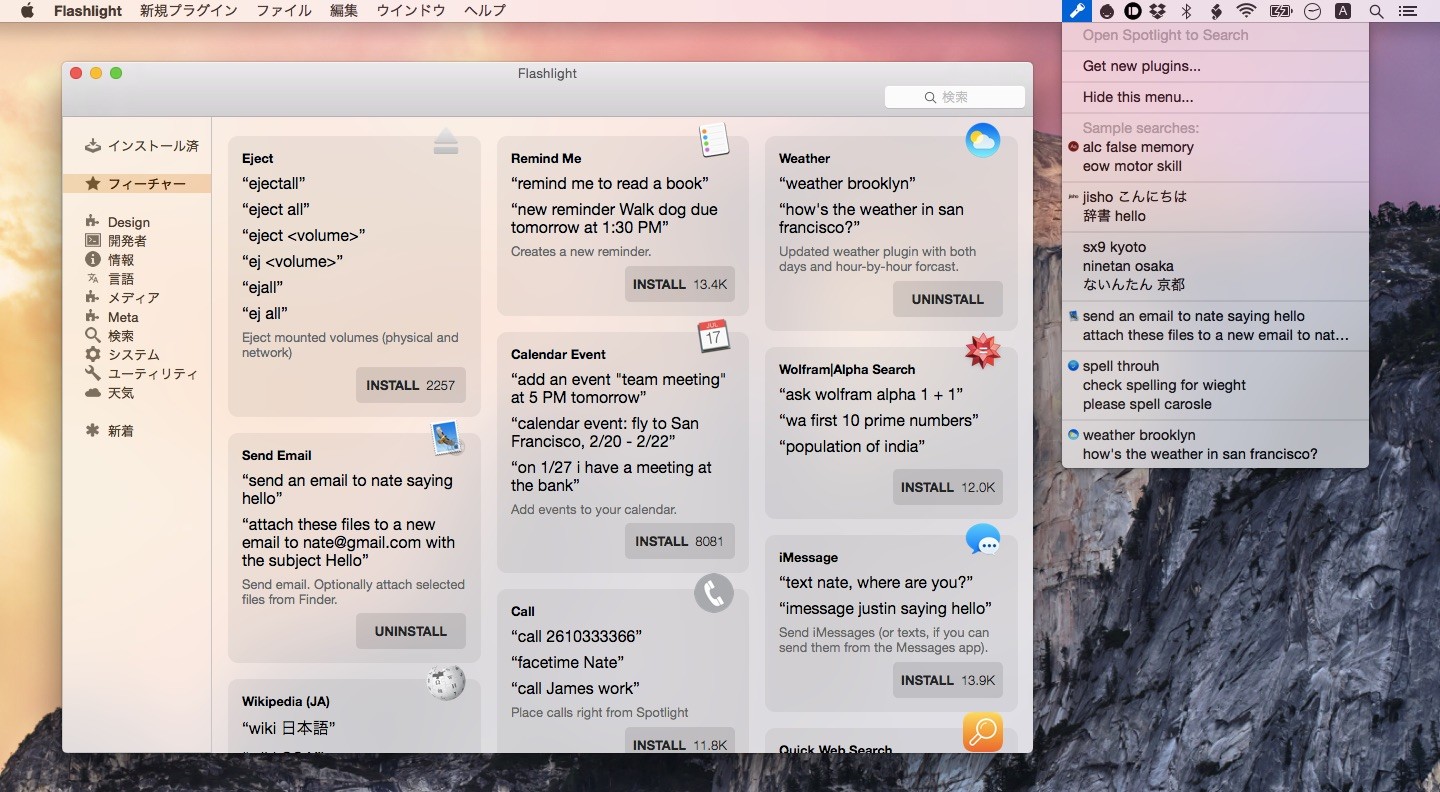Click the "Calendar Event" card title

[558, 354]
